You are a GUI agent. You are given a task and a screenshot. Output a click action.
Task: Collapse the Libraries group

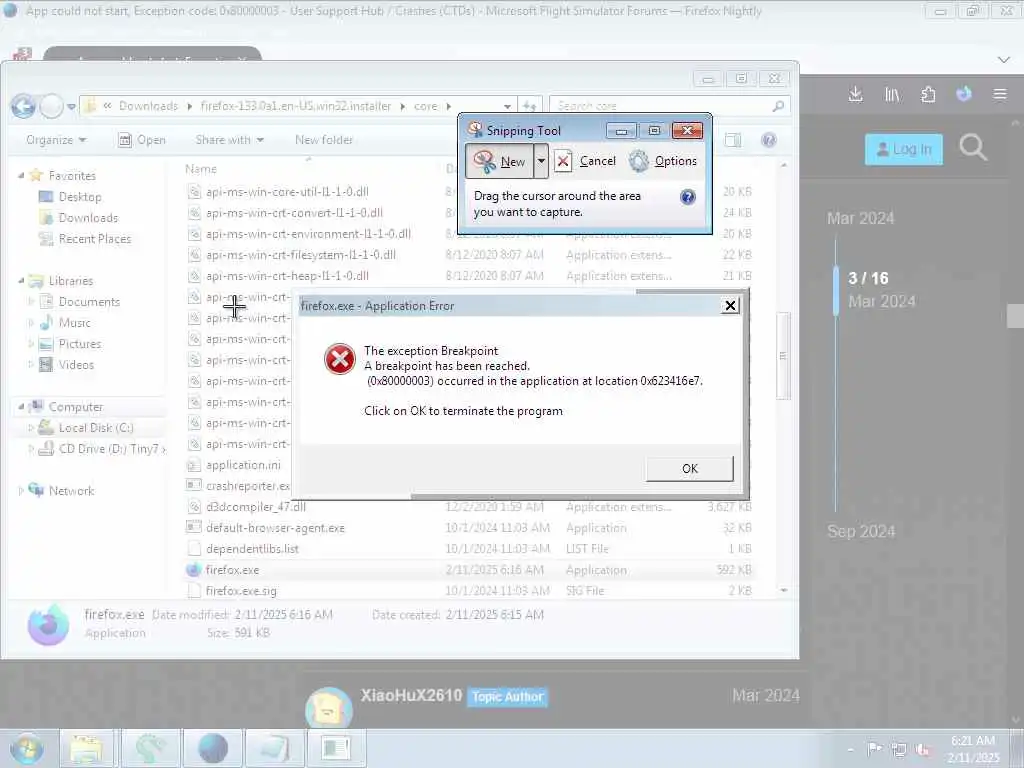pyautogui.click(x=21, y=281)
